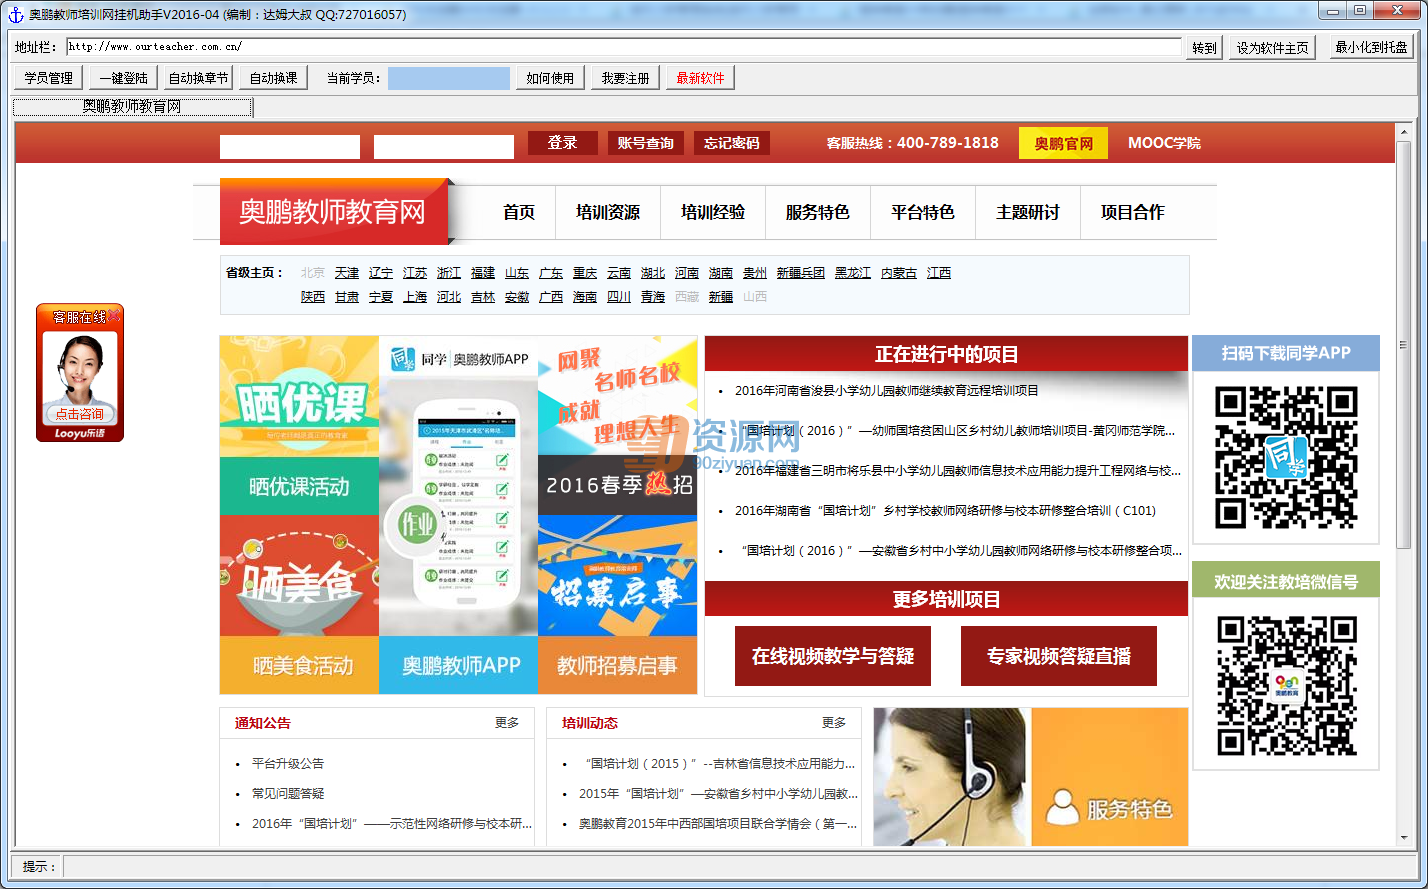The width and height of the screenshot is (1428, 889).
Task: Select 四川 province link
Action: [x=619, y=297]
